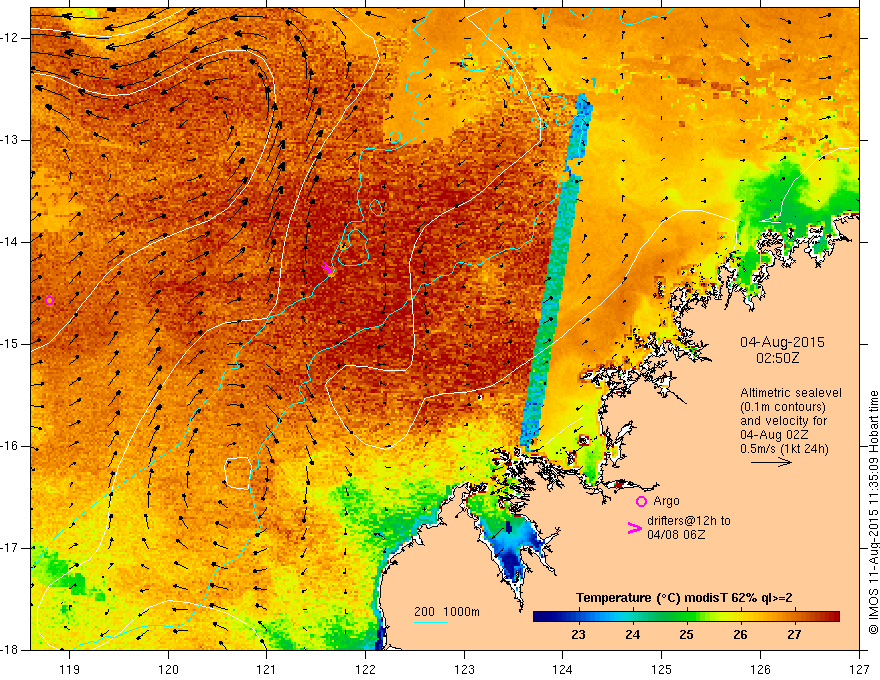Image resolution: width=880 pixels, height=680 pixels.
Task: Click the temperature color bar
Action: (x=686, y=617)
